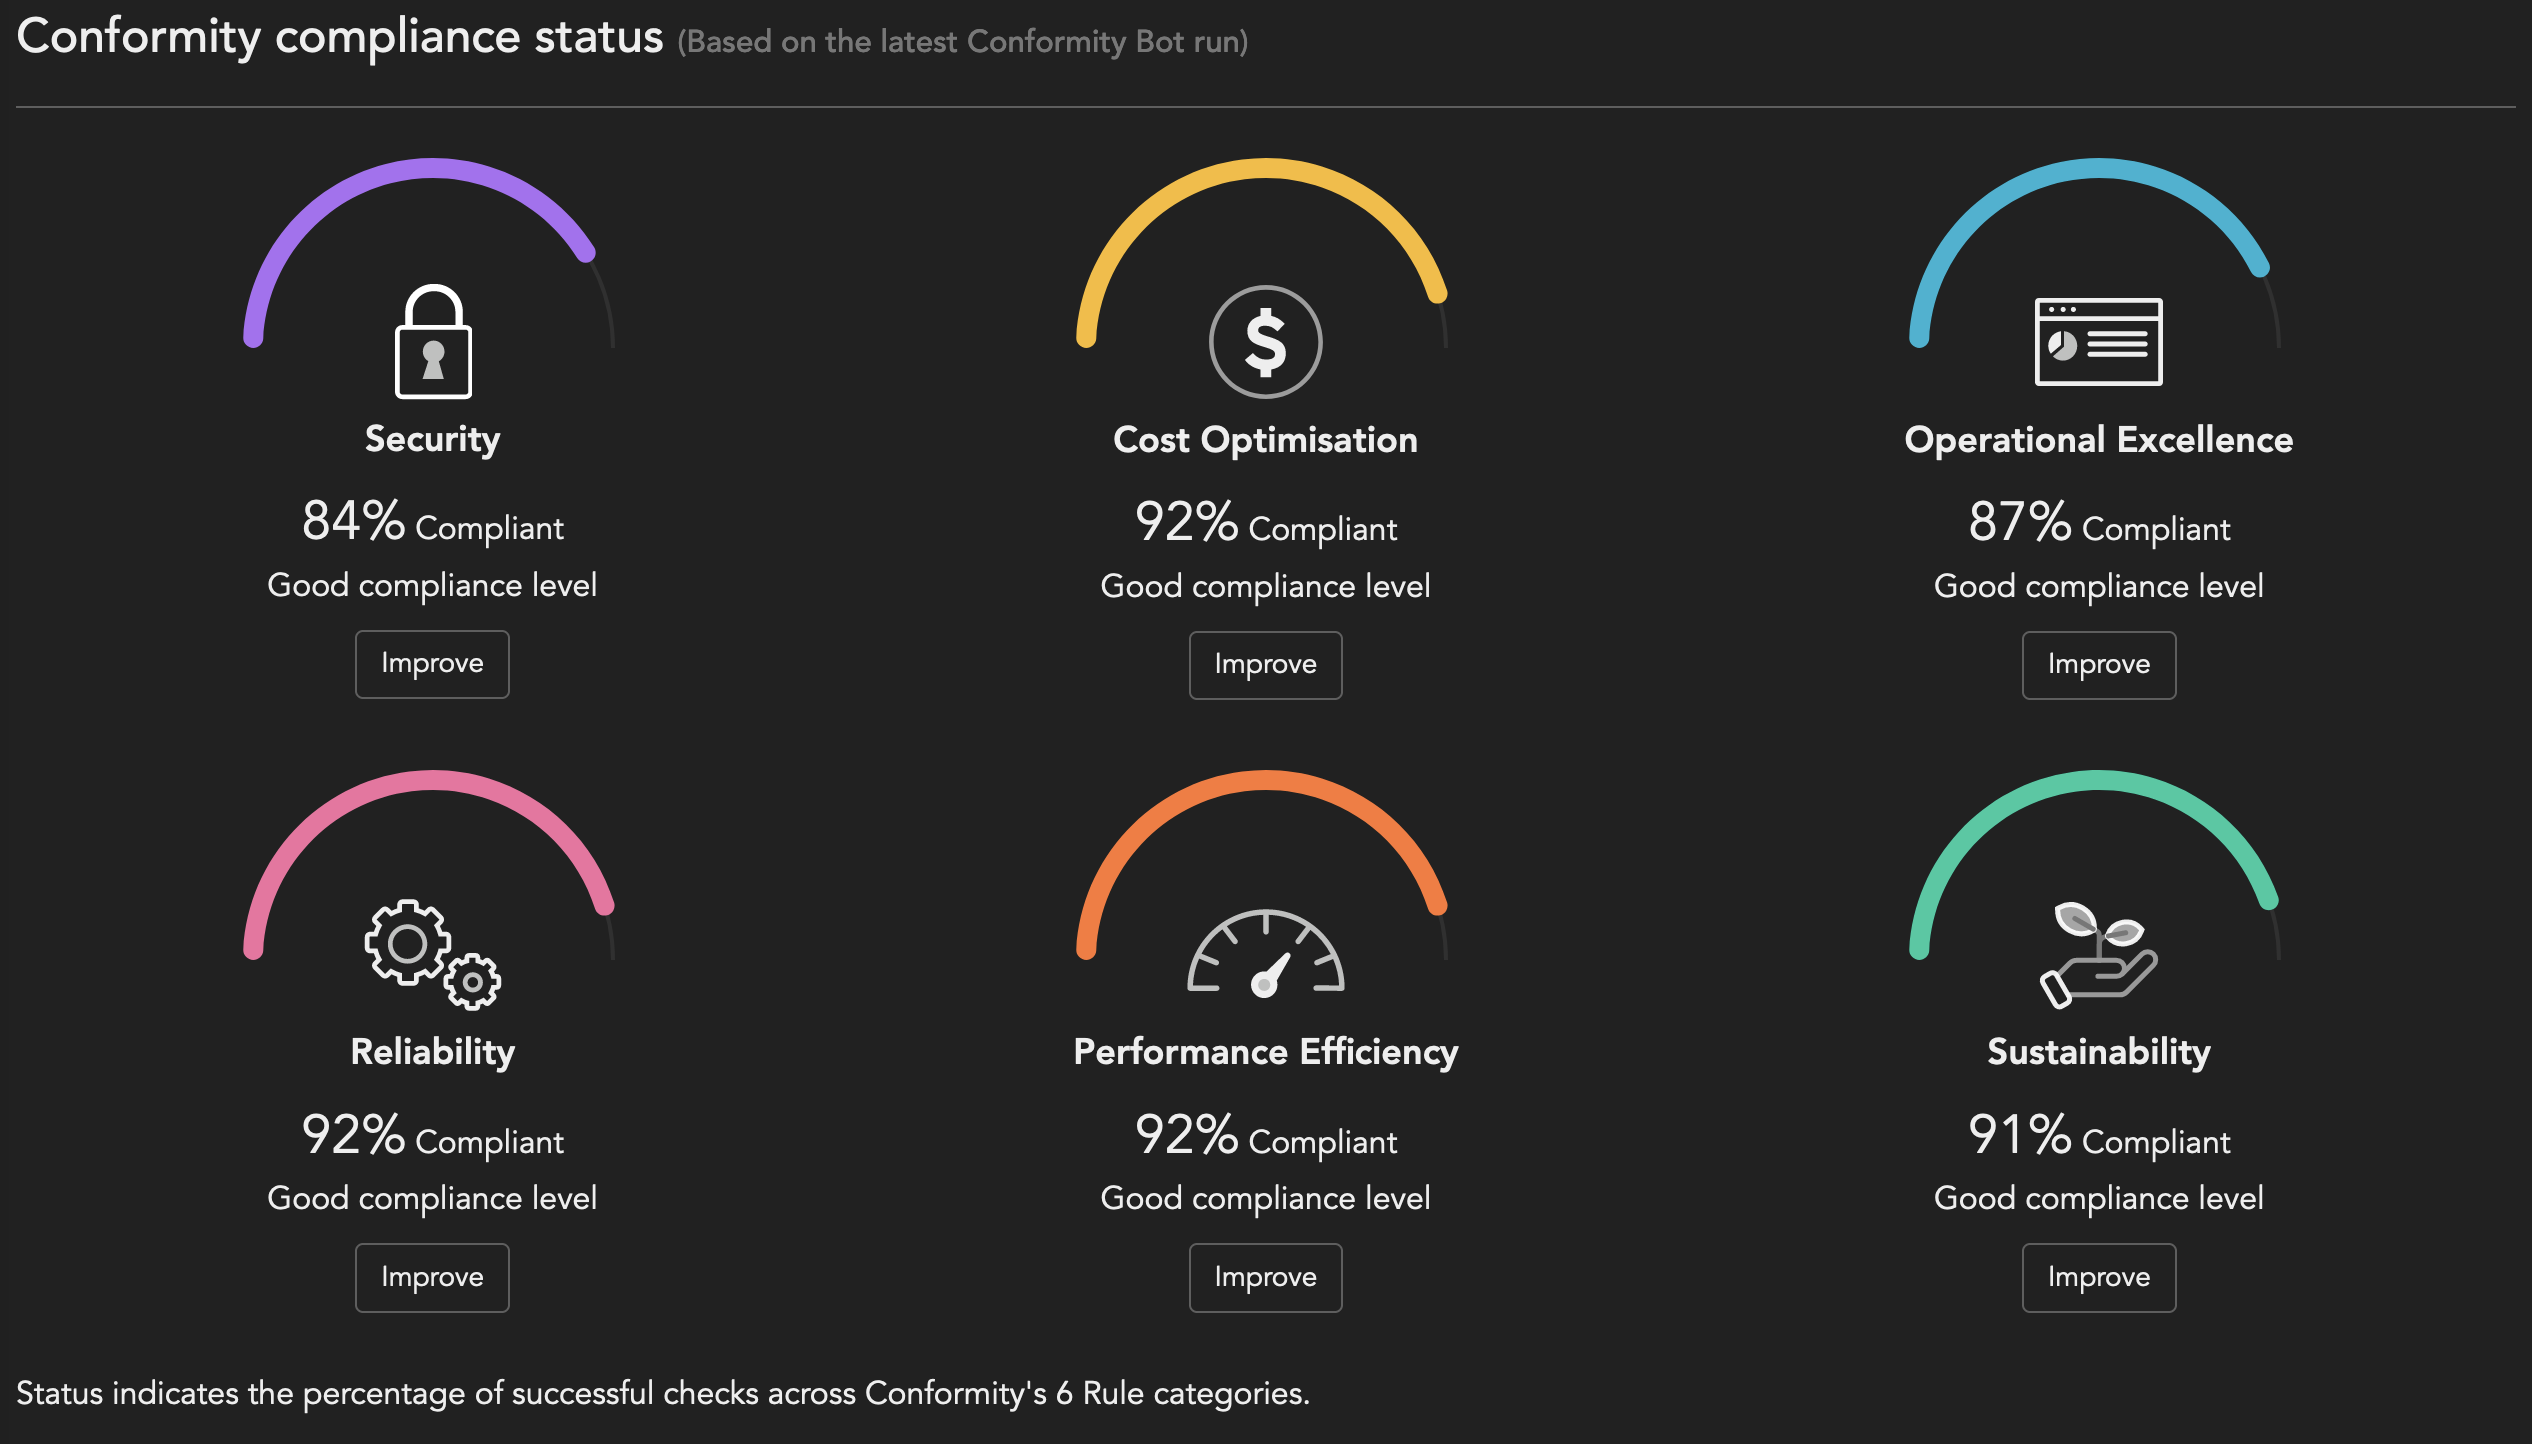Click the Conformity compliance status heading
2532x1444 pixels.
click(340, 38)
